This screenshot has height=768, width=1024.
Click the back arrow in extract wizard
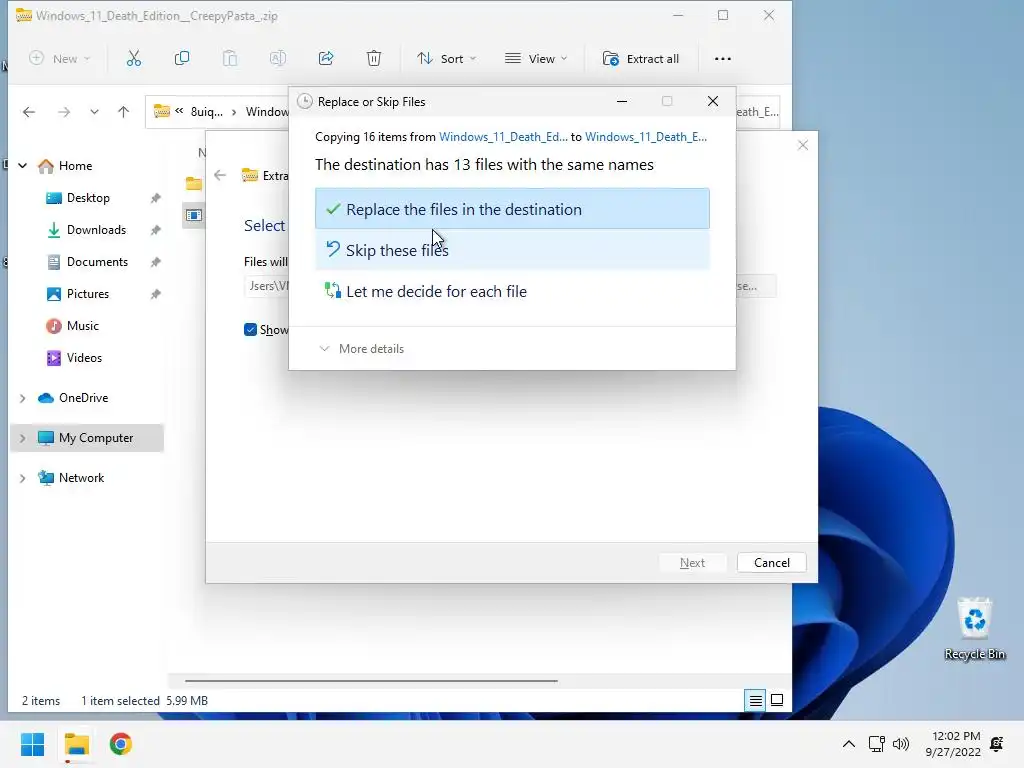pyautogui.click(x=220, y=175)
